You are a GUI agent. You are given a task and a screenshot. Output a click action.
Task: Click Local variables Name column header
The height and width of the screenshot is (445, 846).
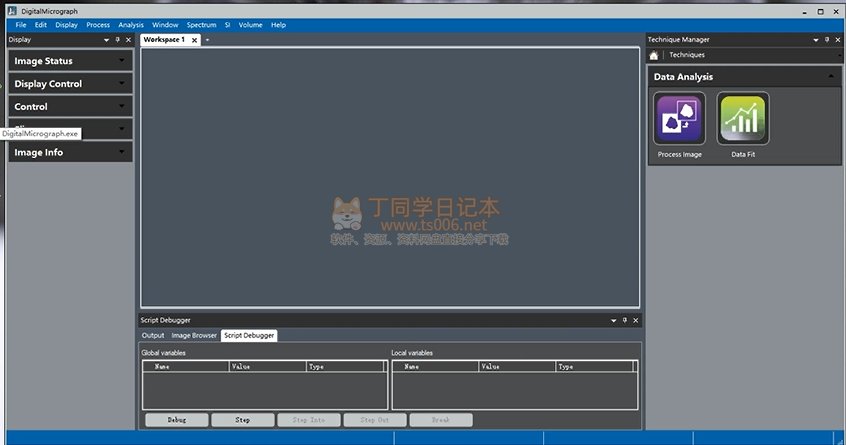pyautogui.click(x=435, y=366)
